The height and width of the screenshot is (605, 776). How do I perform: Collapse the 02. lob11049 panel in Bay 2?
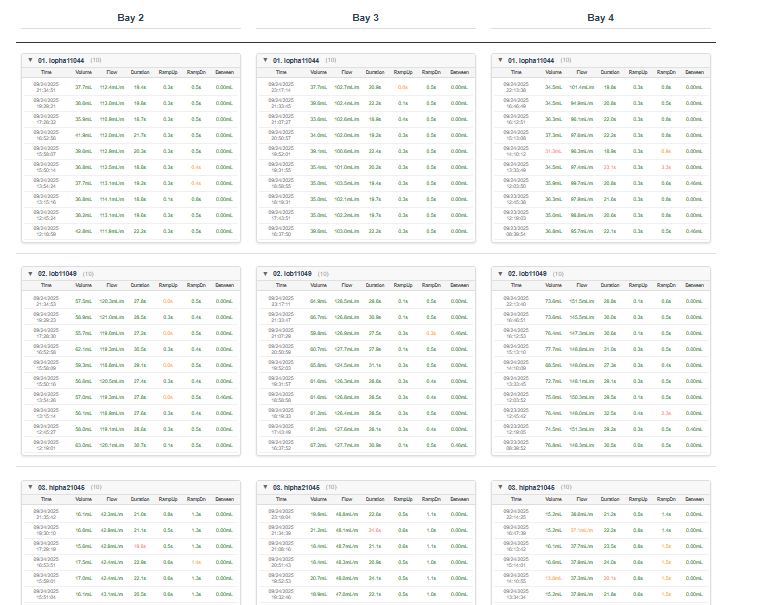[x=30, y=273]
